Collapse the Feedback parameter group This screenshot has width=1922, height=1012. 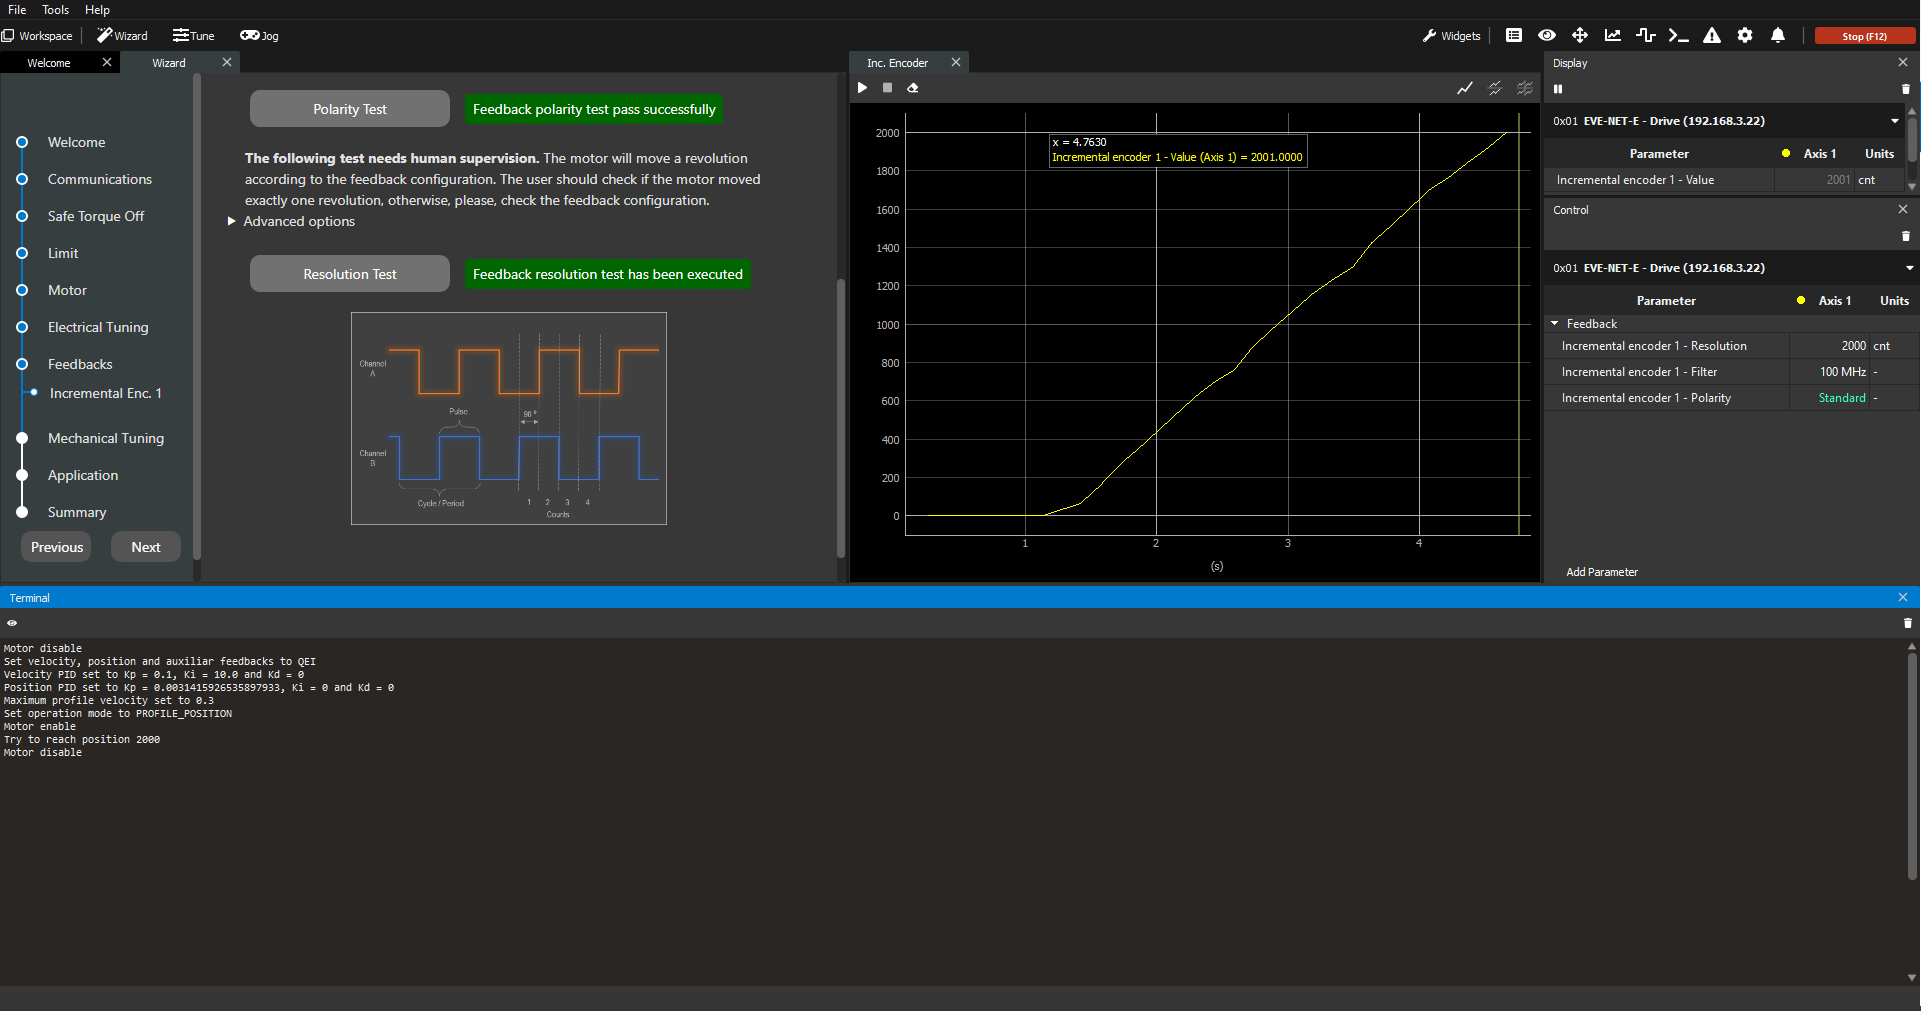tap(1555, 324)
